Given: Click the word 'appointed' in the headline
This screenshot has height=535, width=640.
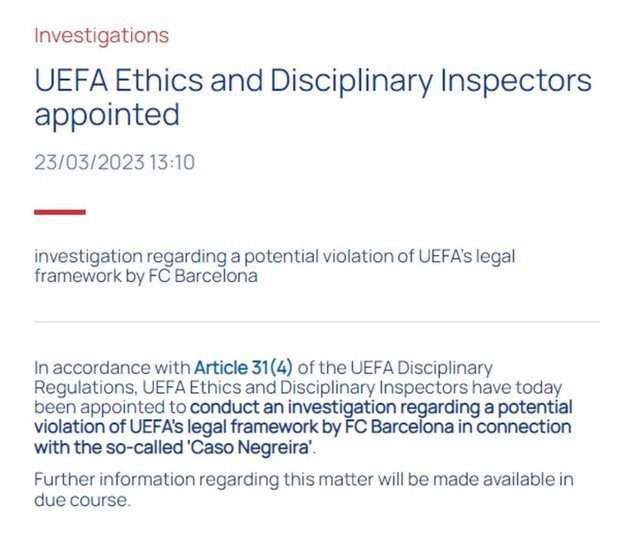Looking at the screenshot, I should click(x=107, y=115).
